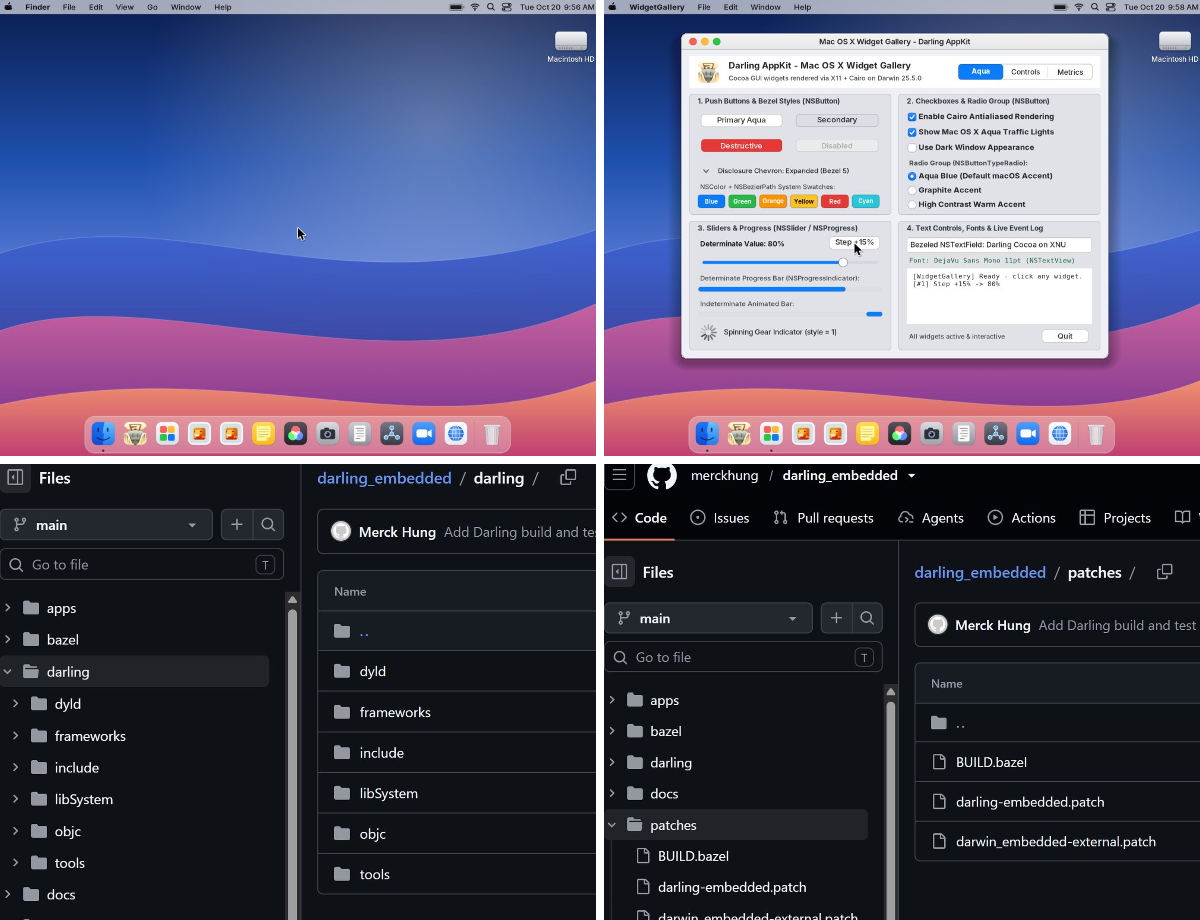
Task: Focus the Go to file field on the patches page
Action: tap(744, 657)
